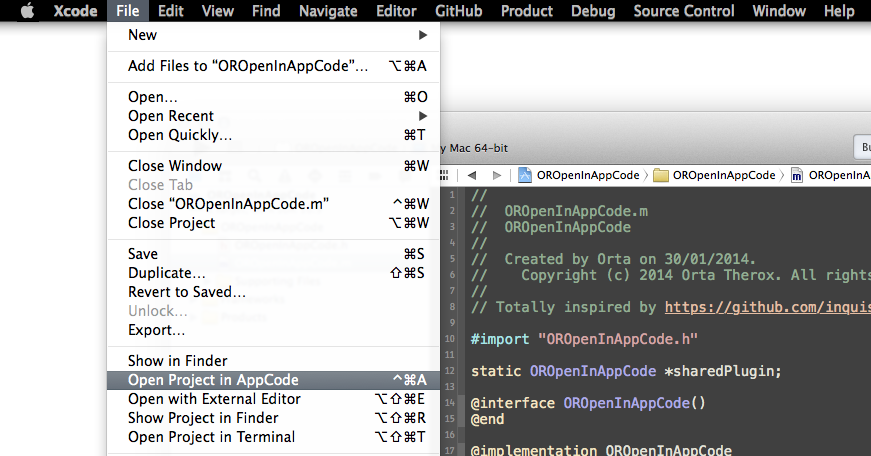Viewport: 871px width, 456px height.
Task: Choose Open Project in Terminal
Action: [x=273, y=437]
